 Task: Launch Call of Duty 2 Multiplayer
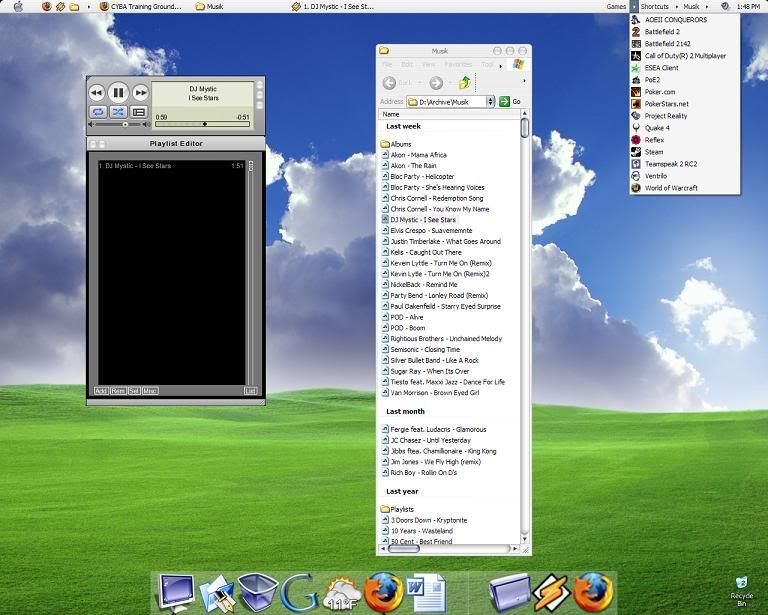tap(684, 56)
